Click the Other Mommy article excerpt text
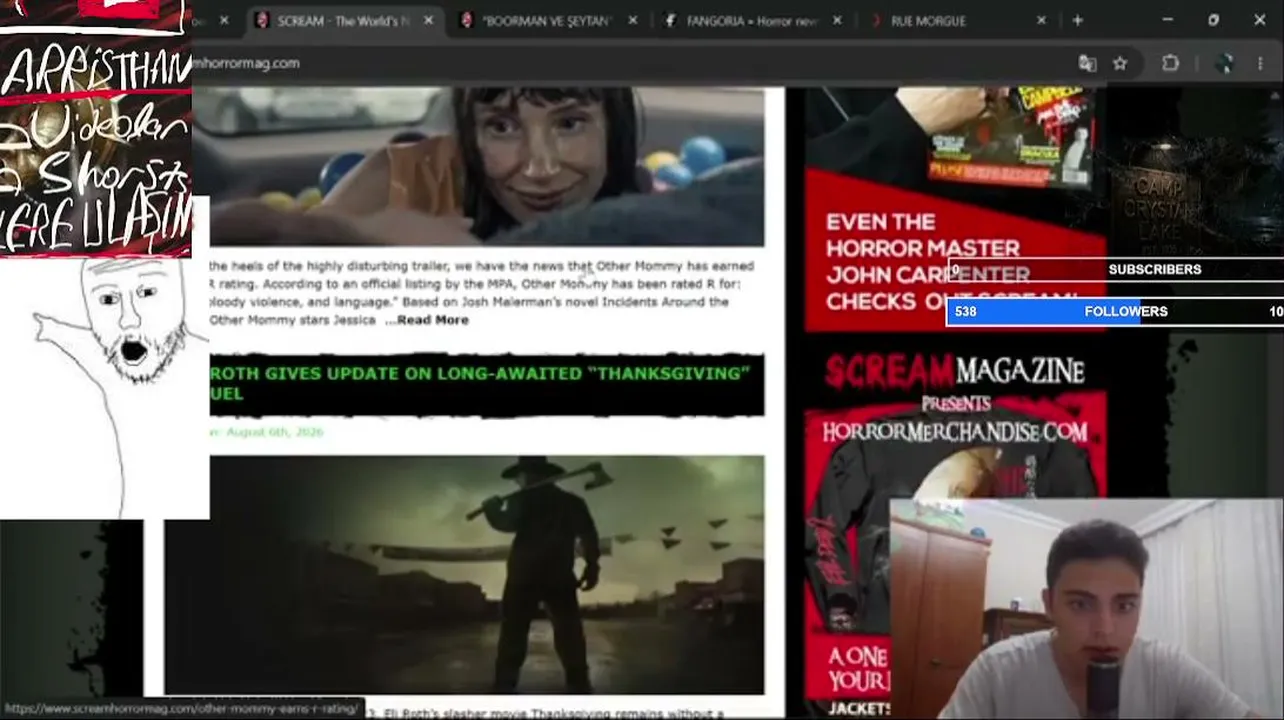This screenshot has height=720, width=1284. (482, 293)
